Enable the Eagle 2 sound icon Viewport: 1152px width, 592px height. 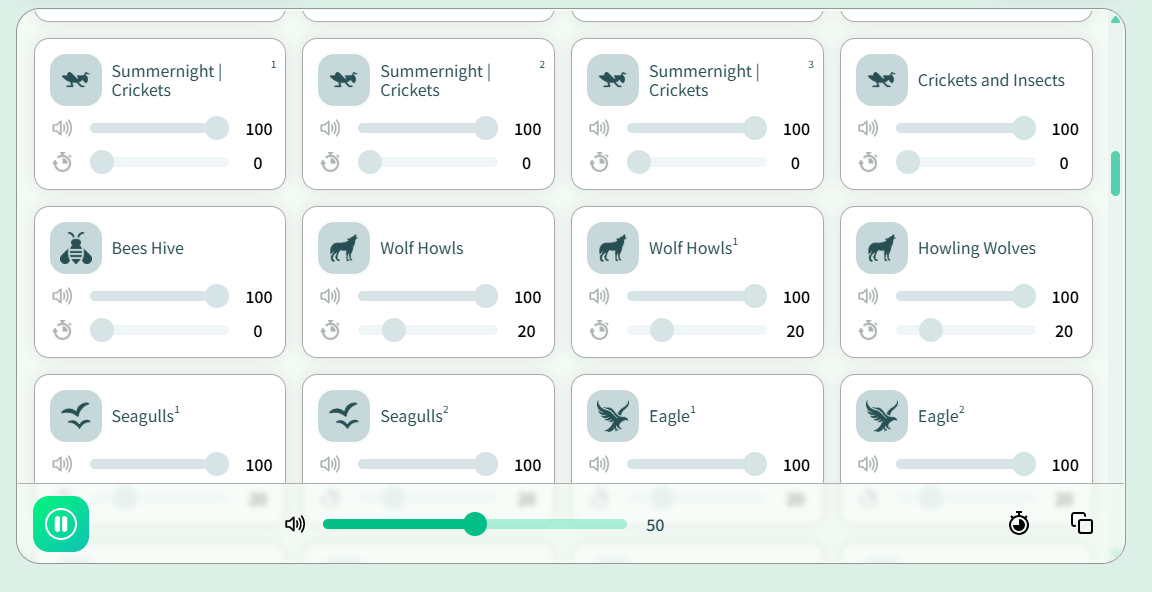(882, 416)
